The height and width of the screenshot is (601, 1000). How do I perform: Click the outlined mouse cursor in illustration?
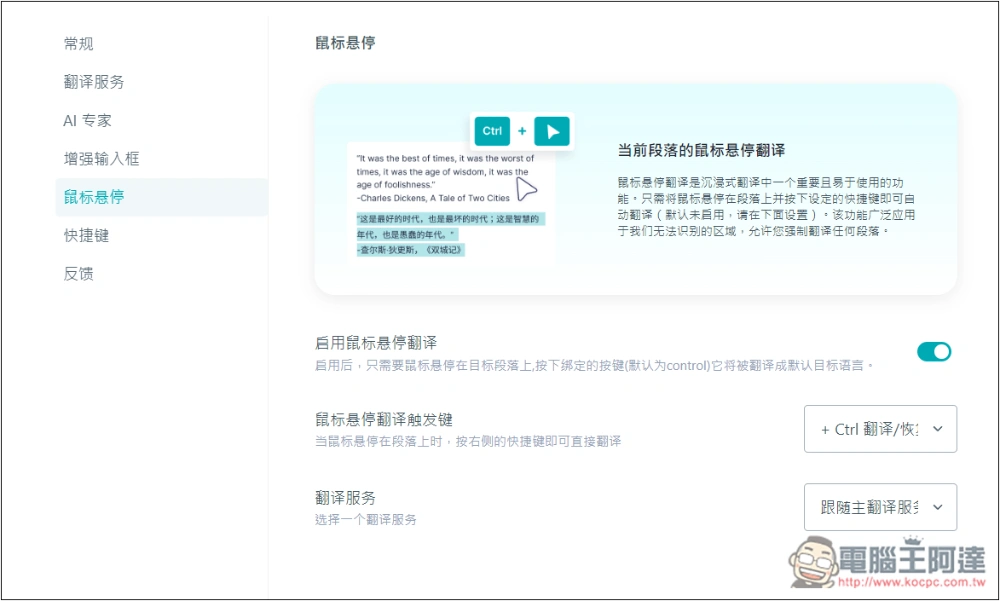point(526,190)
